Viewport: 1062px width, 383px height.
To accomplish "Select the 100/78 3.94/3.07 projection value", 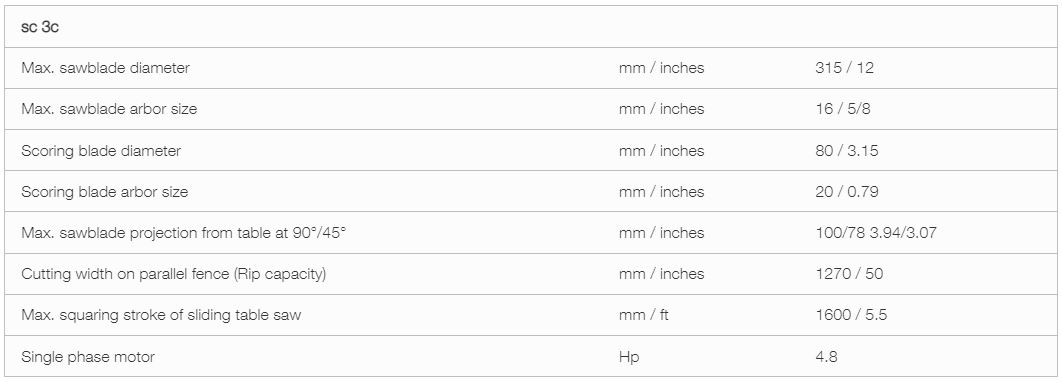I will 876,233.
